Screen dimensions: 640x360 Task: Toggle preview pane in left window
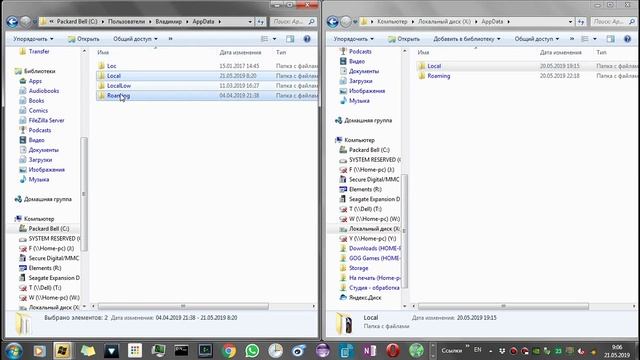(x=290, y=39)
